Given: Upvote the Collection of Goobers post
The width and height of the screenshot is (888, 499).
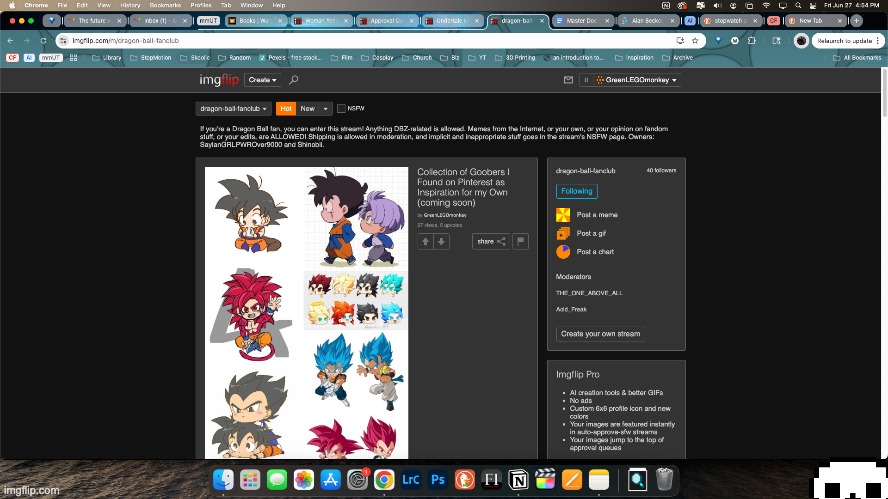Looking at the screenshot, I should pyautogui.click(x=425, y=241).
